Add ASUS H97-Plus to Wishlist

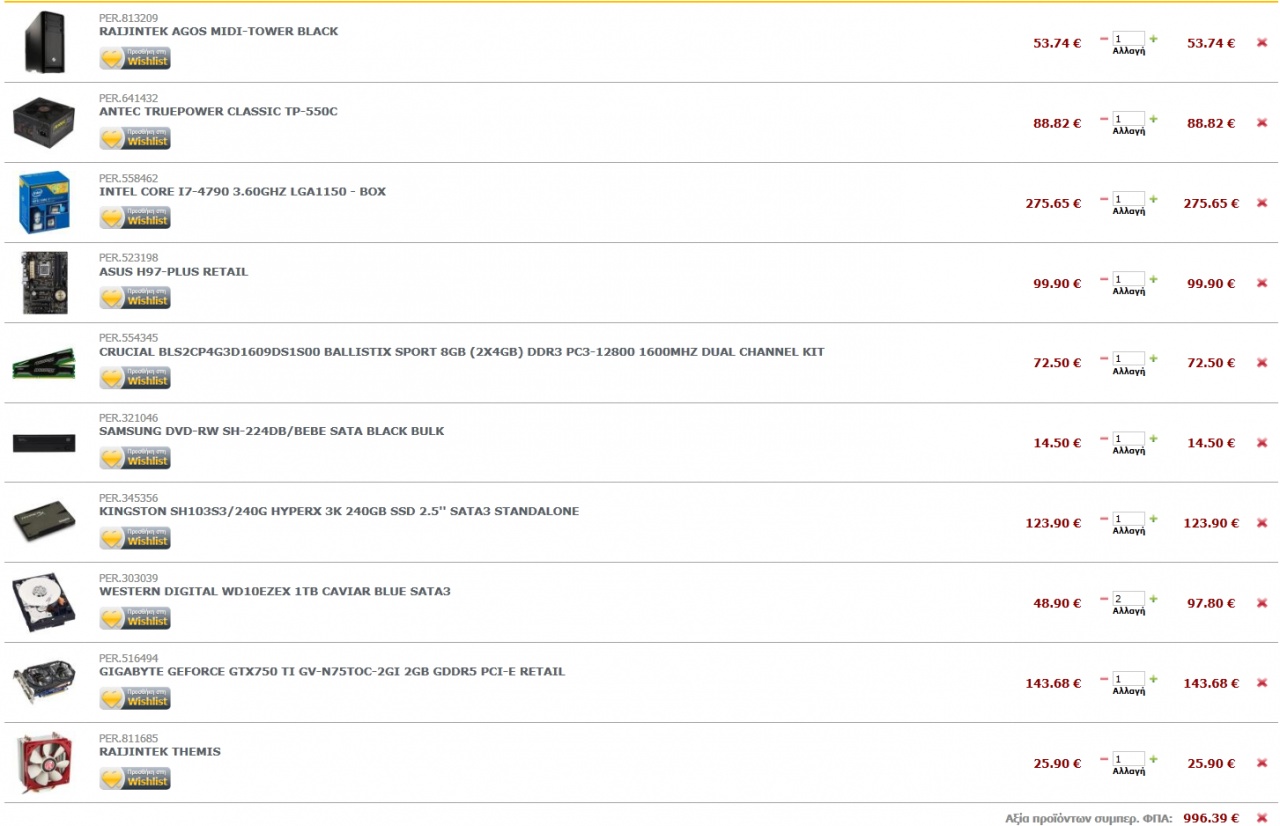[x=135, y=298]
